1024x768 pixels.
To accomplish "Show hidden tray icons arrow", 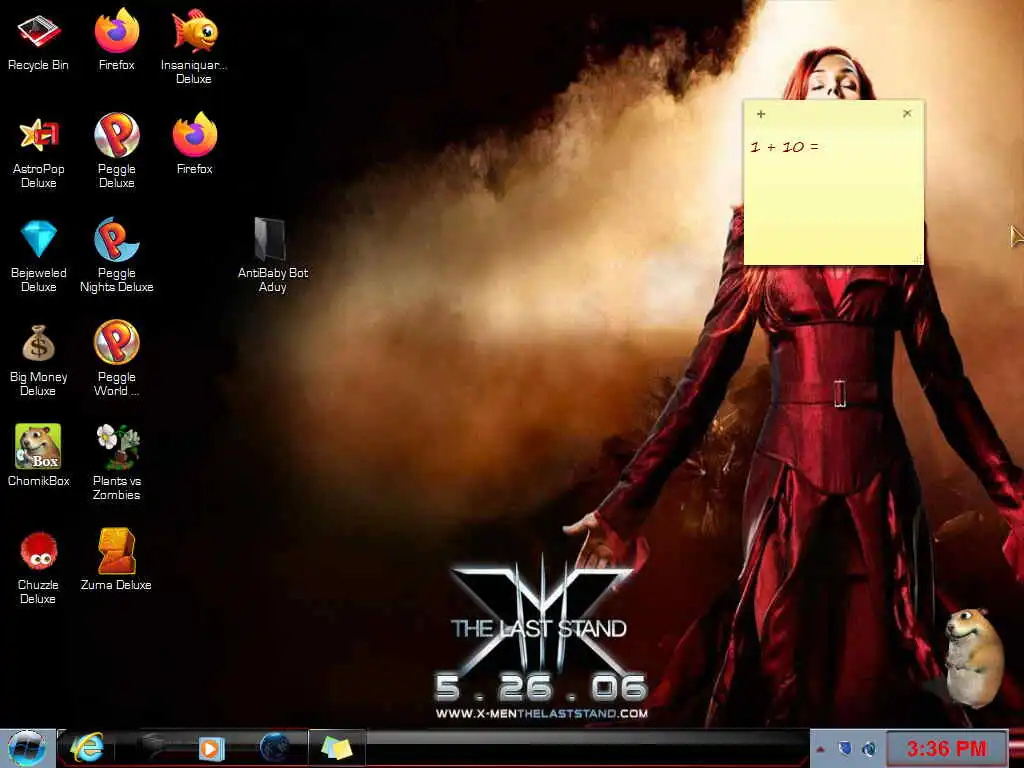I will (820, 749).
